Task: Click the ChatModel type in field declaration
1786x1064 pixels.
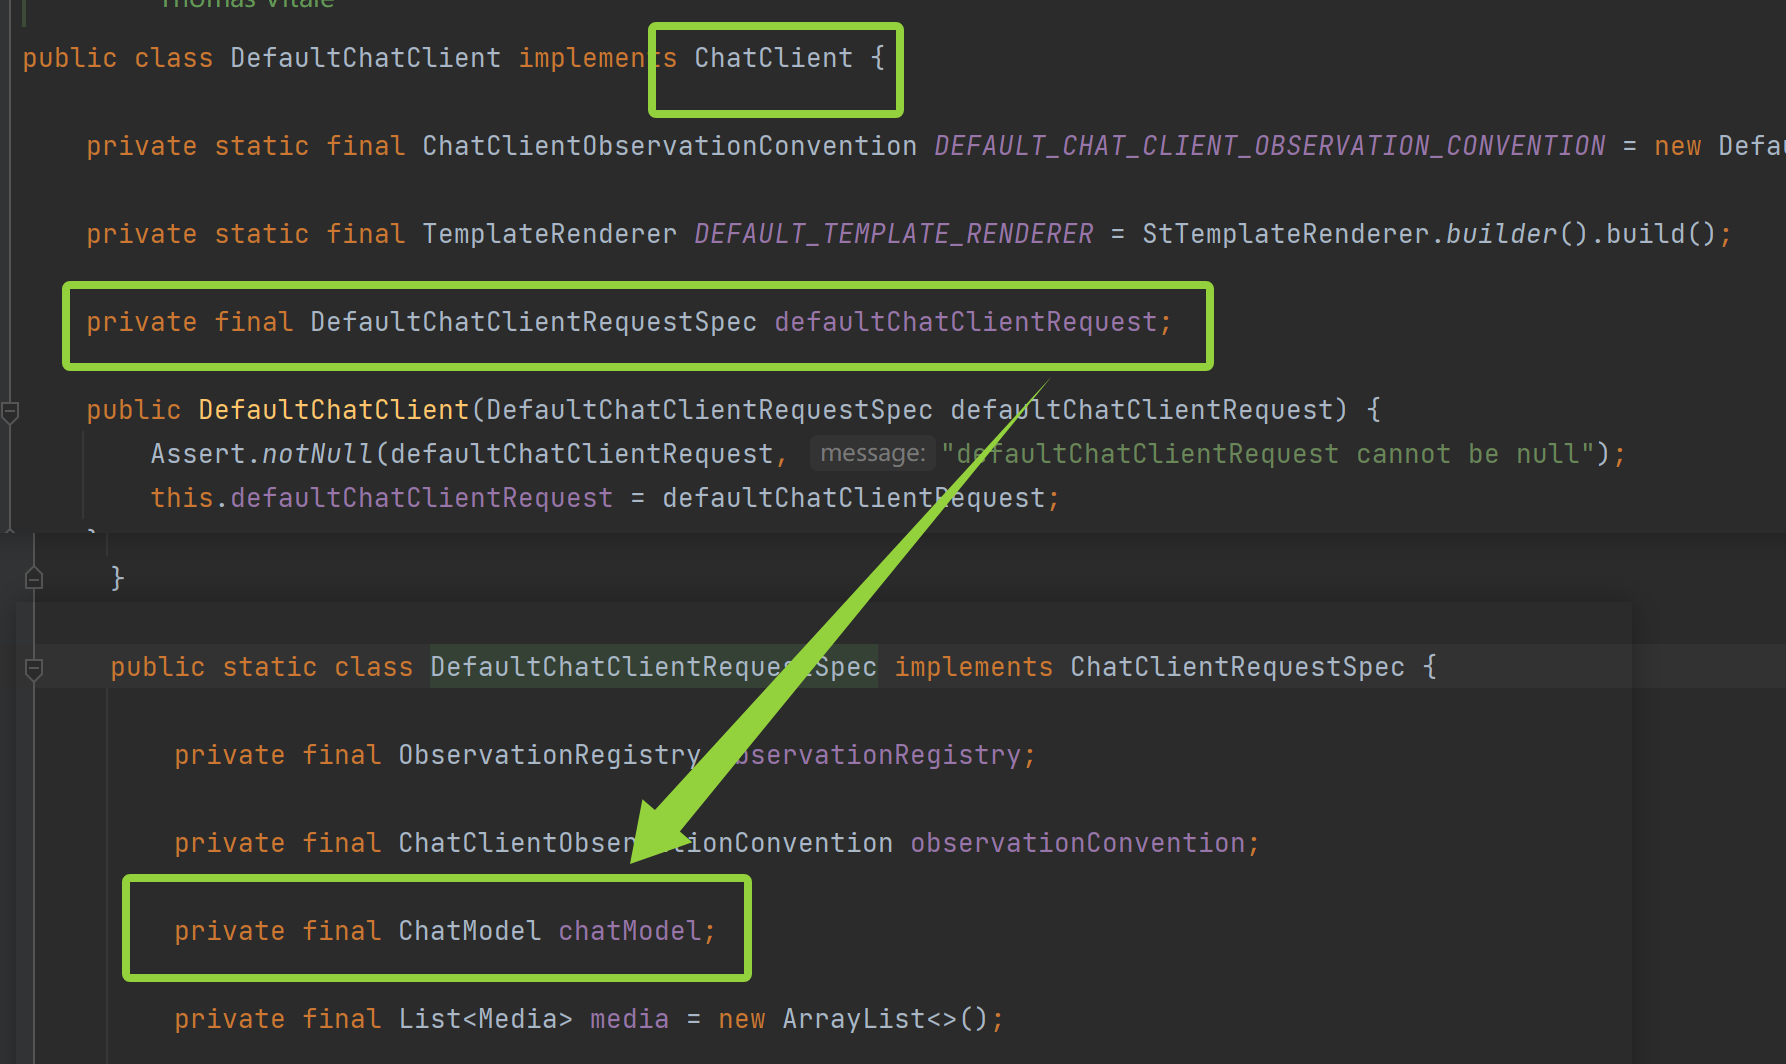Action: (x=469, y=931)
